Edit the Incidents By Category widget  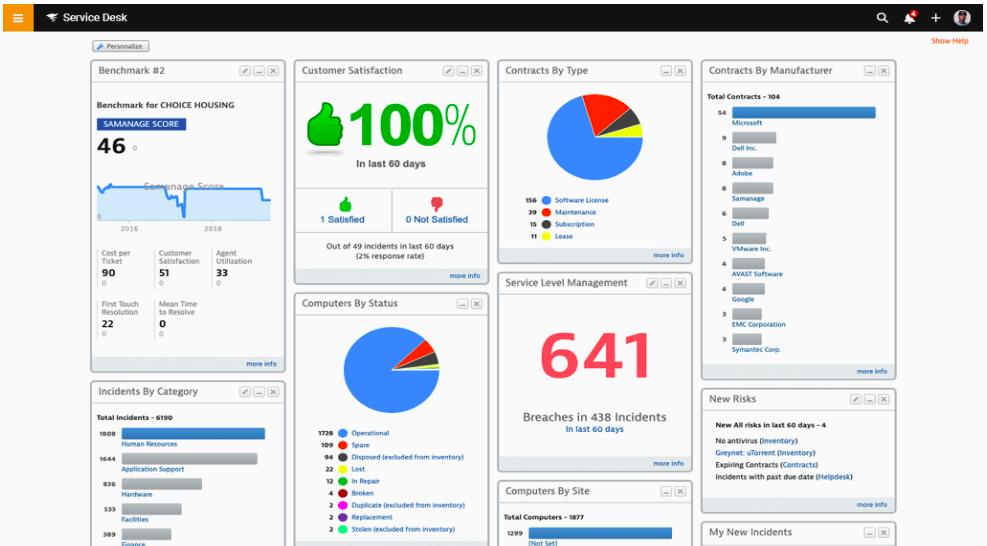[245, 392]
